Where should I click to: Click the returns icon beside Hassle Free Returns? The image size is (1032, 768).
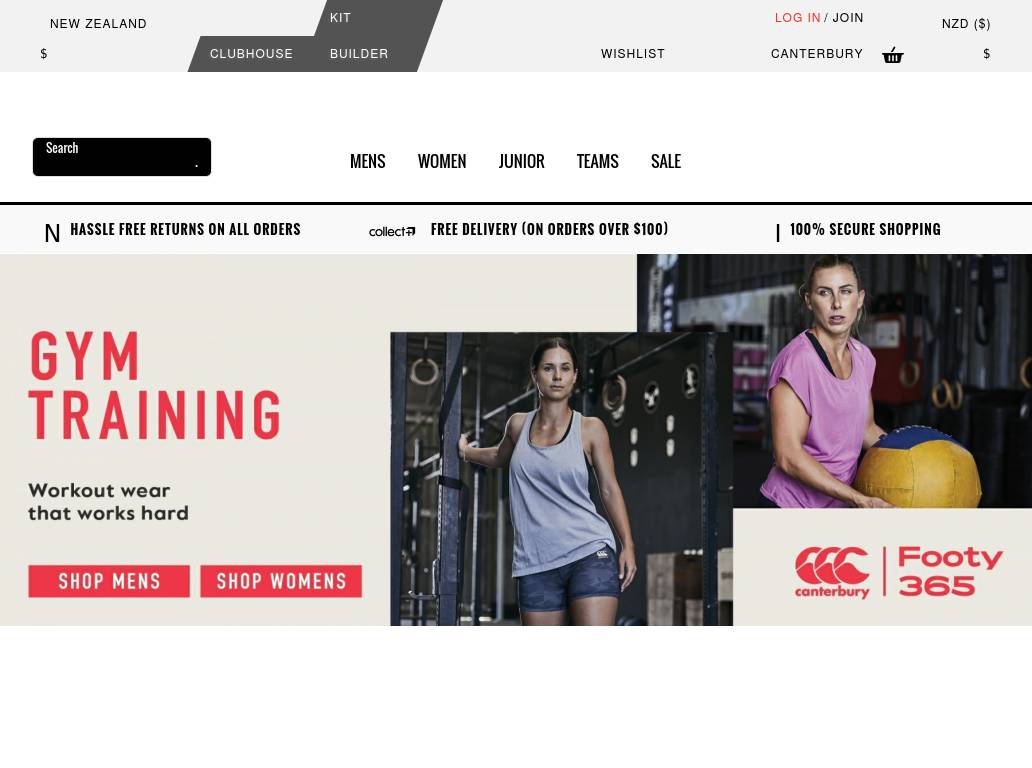(52, 232)
